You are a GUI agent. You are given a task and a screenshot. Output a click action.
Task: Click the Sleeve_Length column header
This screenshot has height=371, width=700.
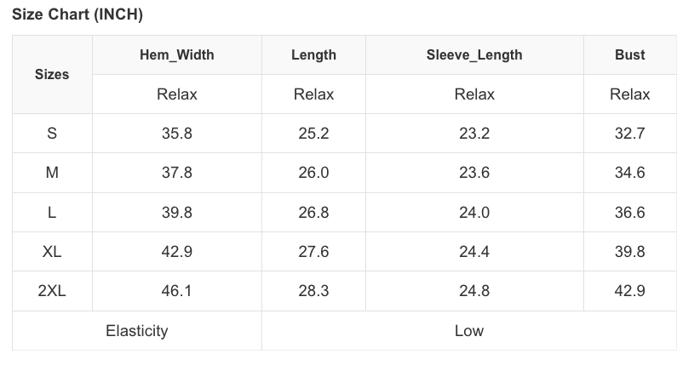[474, 55]
